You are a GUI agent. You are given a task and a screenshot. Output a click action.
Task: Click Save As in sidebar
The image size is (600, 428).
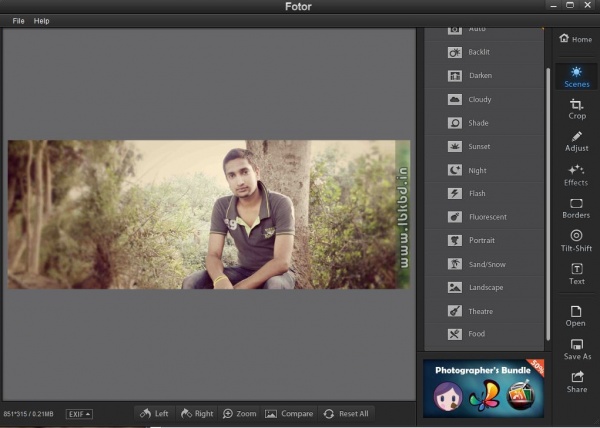pyautogui.click(x=577, y=350)
